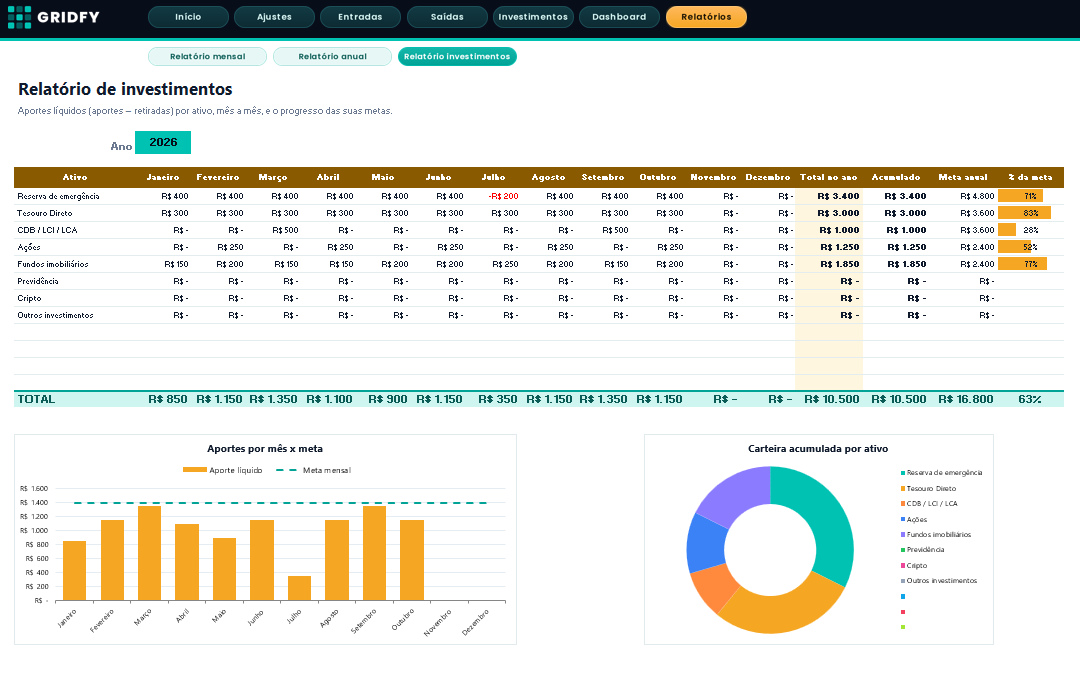1080x674 pixels.
Task: Click the R$ 1.350 Março total
Action: (273, 399)
